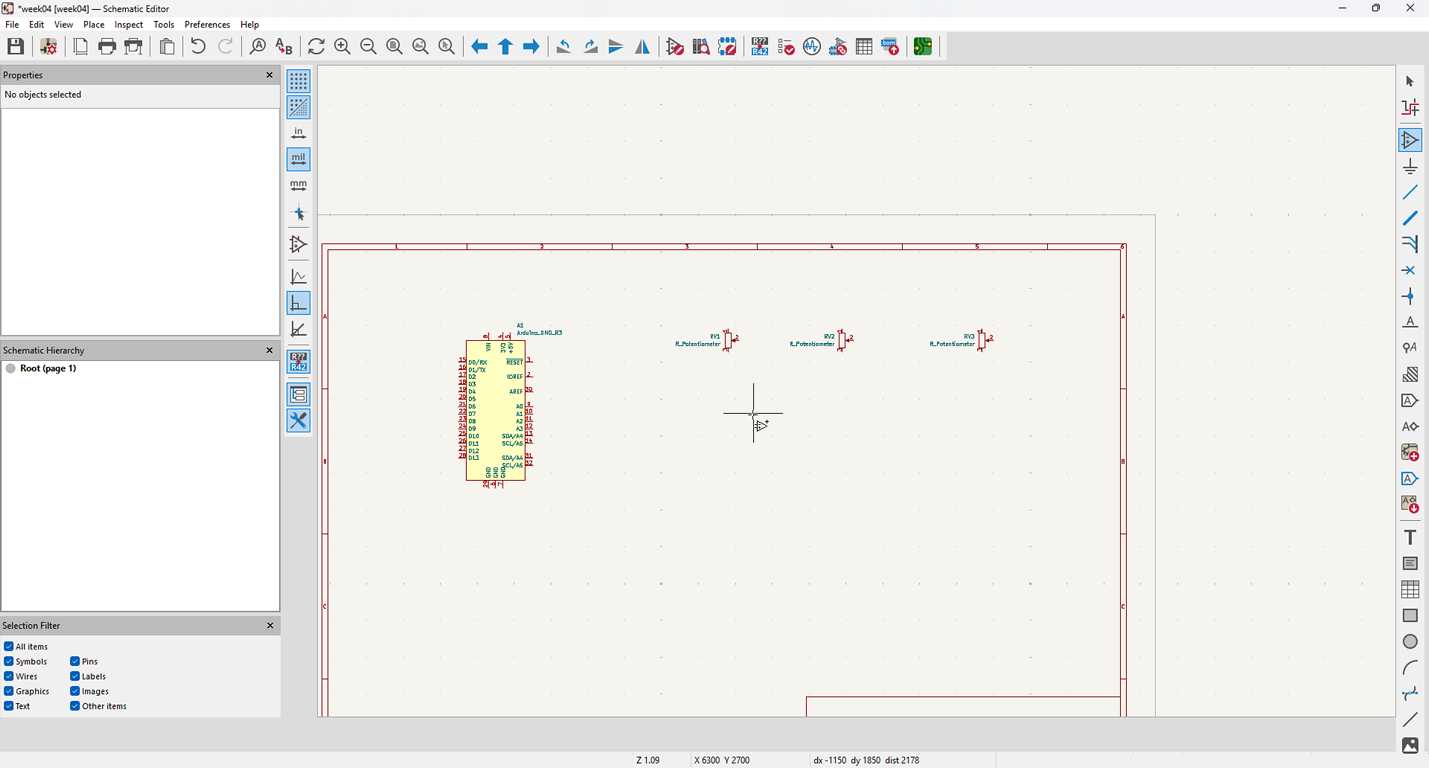Rotate selection counterclockwise

click(x=564, y=46)
